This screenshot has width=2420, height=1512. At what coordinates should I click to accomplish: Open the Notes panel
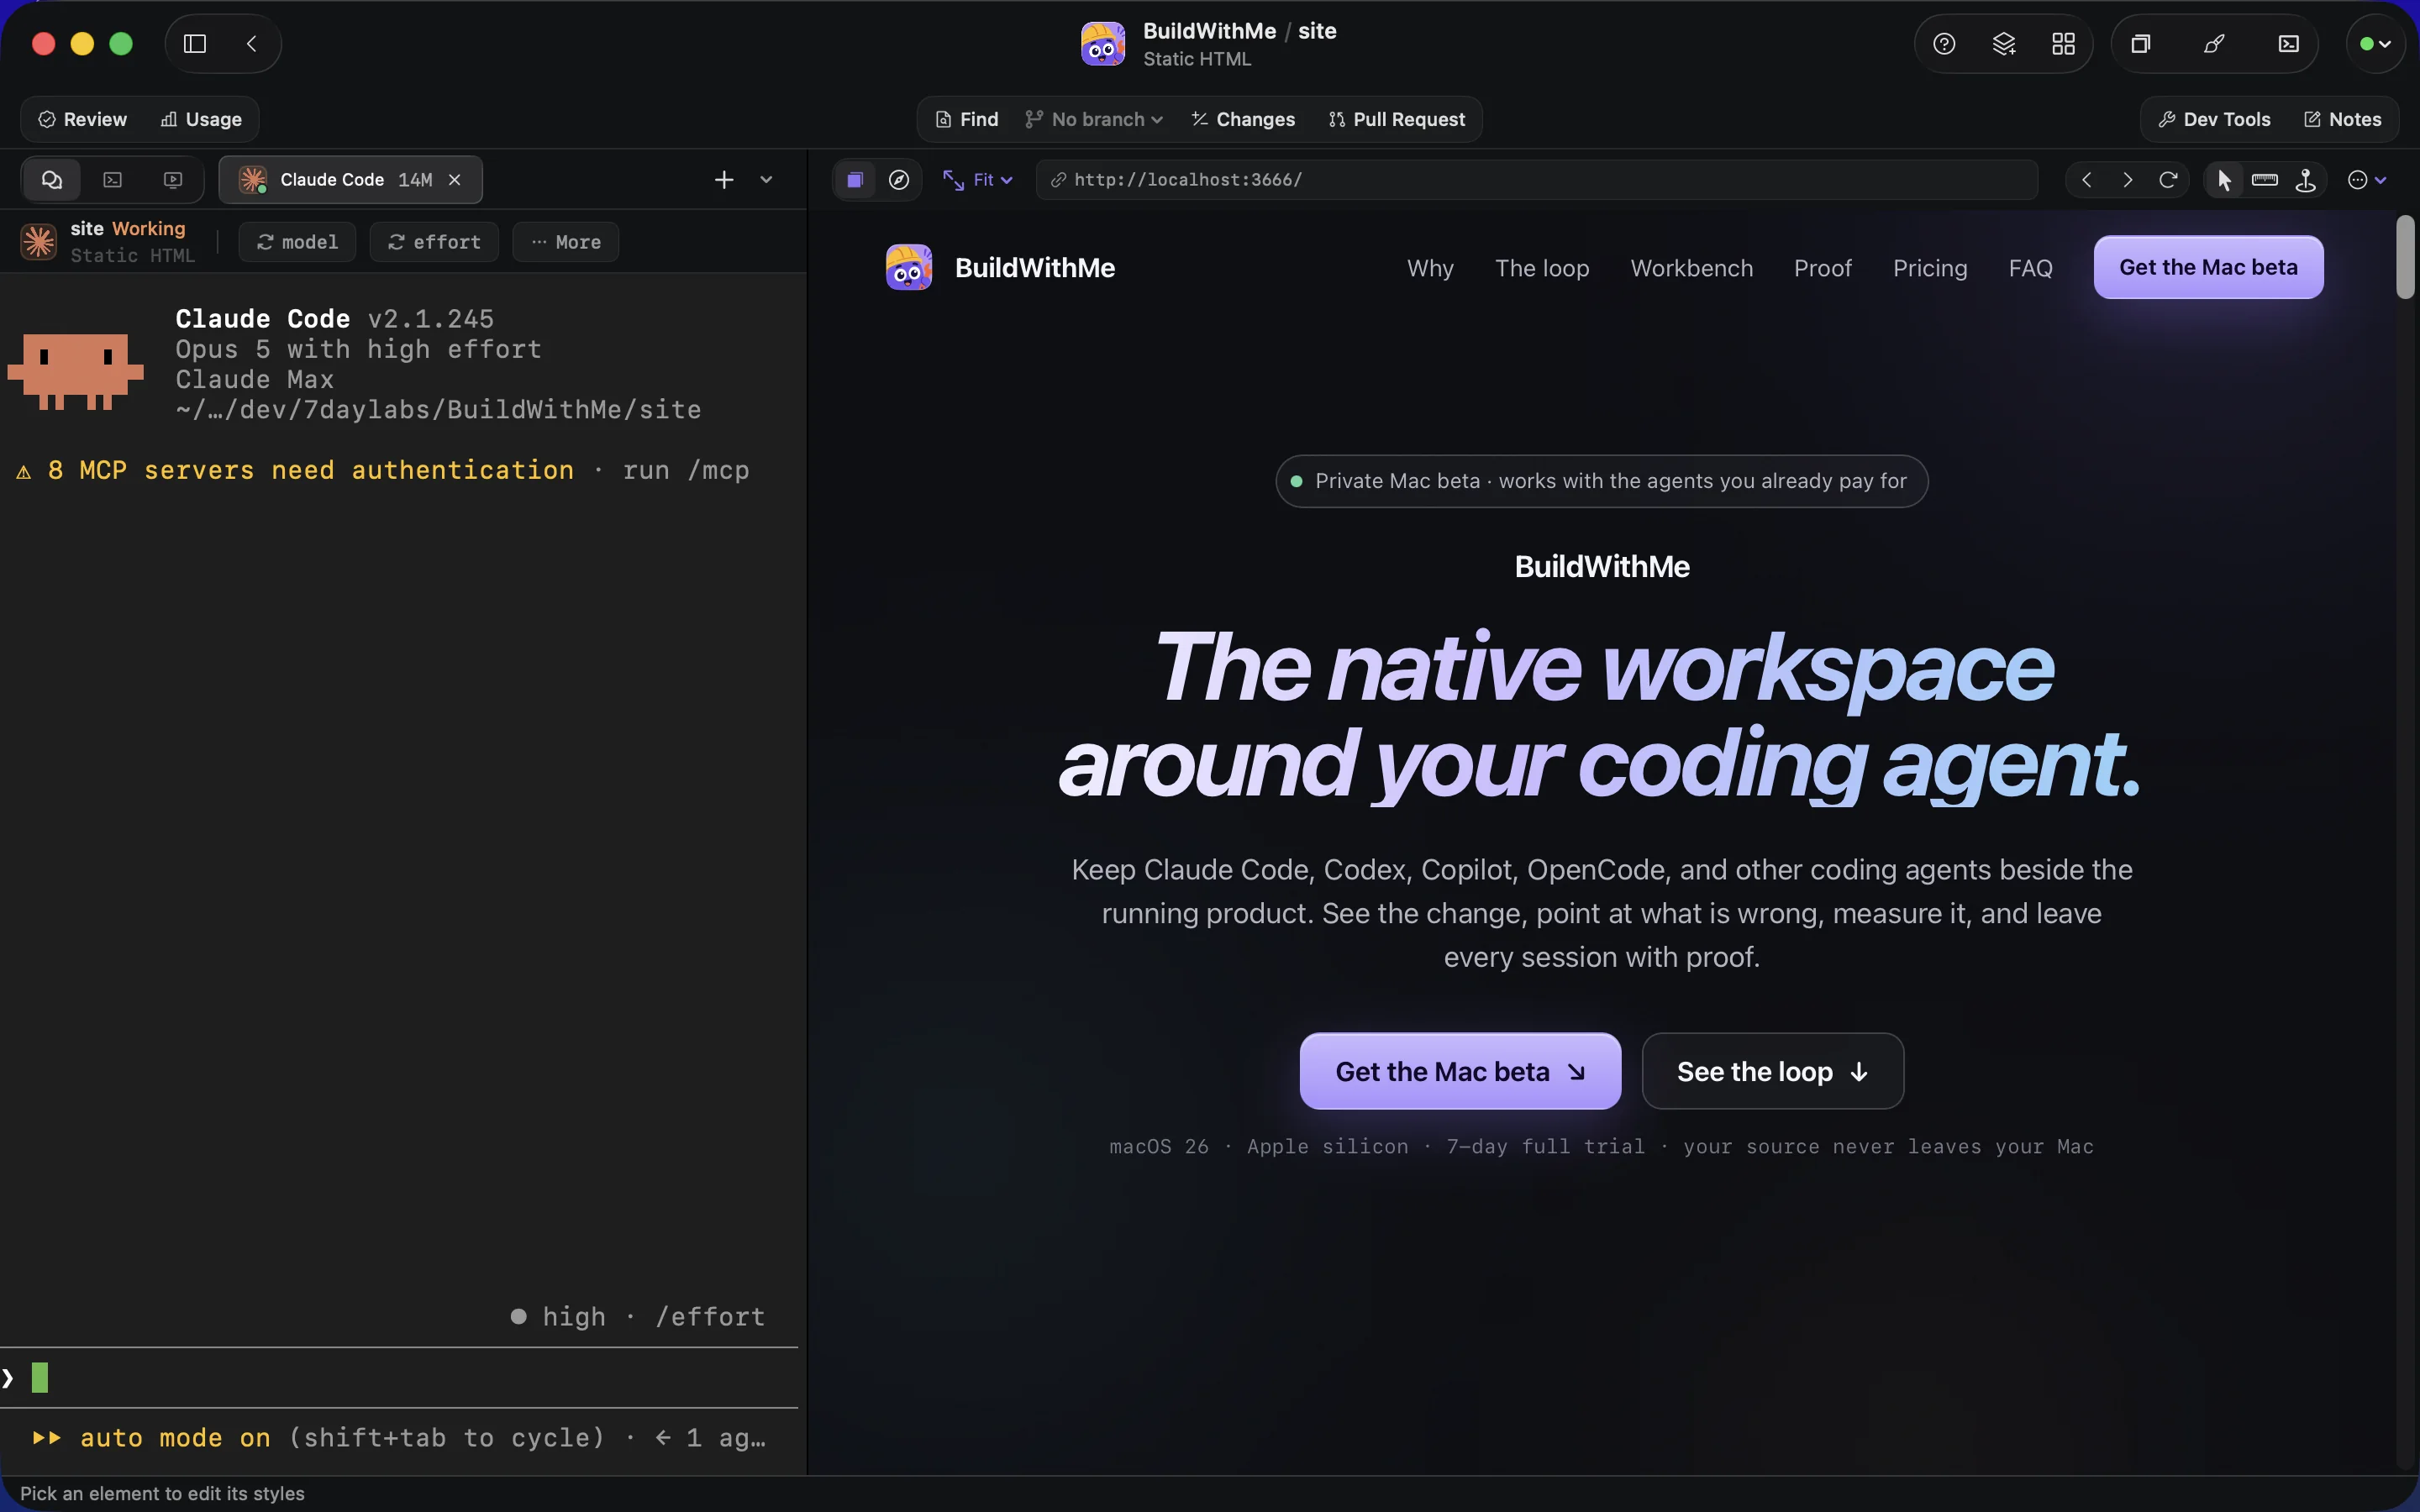tap(2343, 119)
